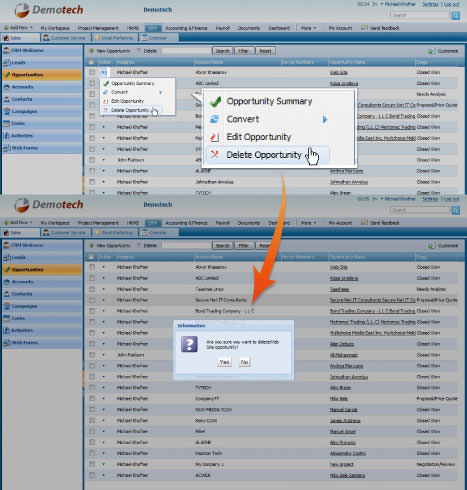Click the CRM Welcome sidebar icon, upper screenshot
467x490 pixels.
coord(7,50)
